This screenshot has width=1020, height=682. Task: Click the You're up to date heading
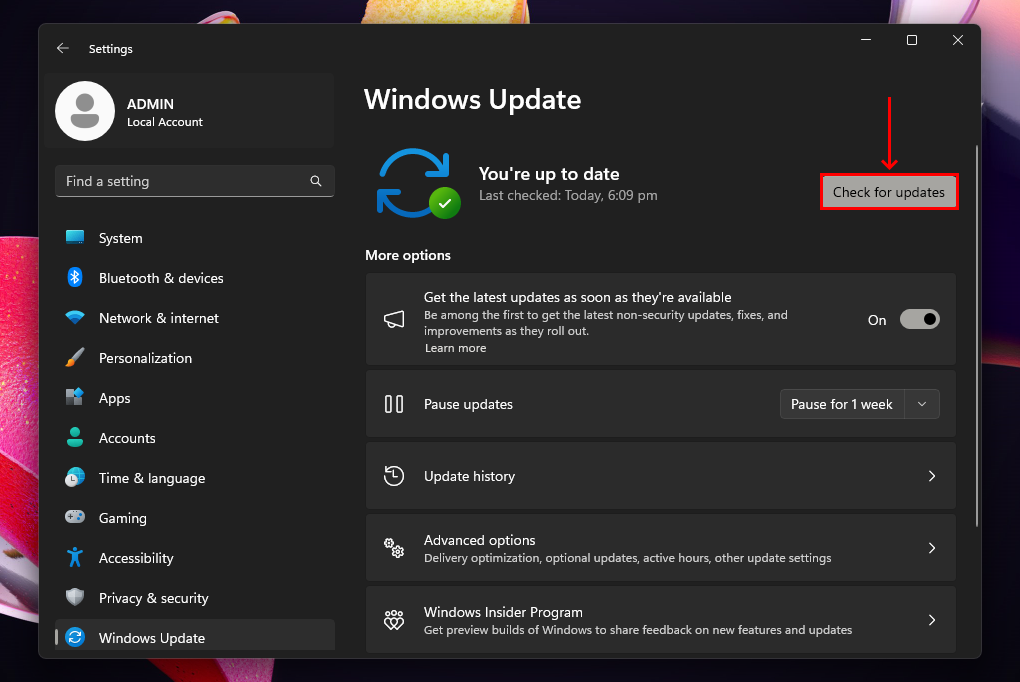(549, 174)
